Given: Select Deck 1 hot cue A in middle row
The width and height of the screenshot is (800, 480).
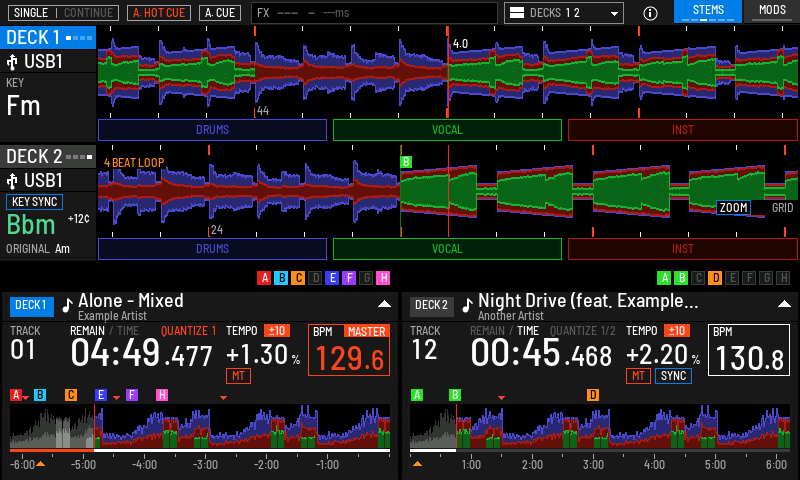Looking at the screenshot, I should tap(264, 278).
